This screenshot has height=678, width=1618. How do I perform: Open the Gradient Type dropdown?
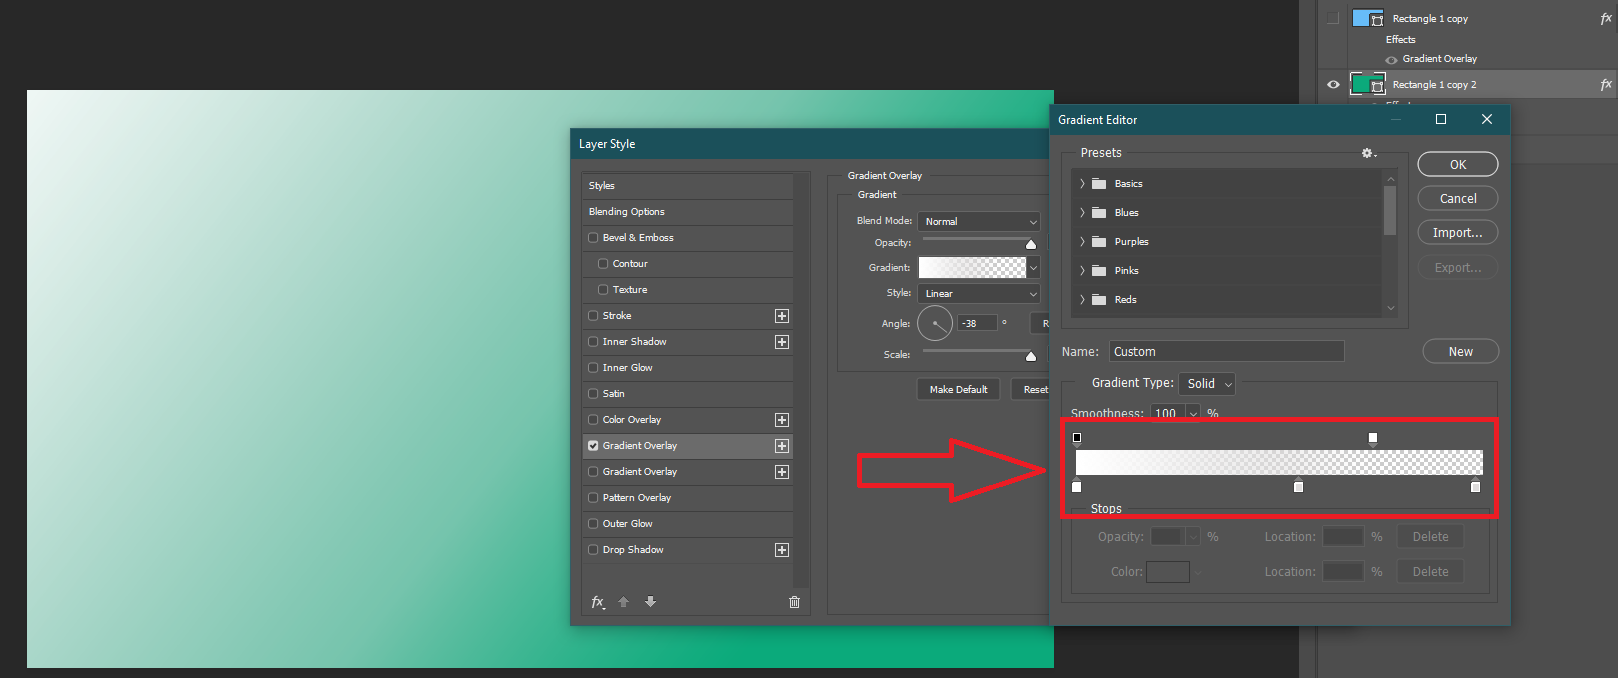click(1207, 384)
